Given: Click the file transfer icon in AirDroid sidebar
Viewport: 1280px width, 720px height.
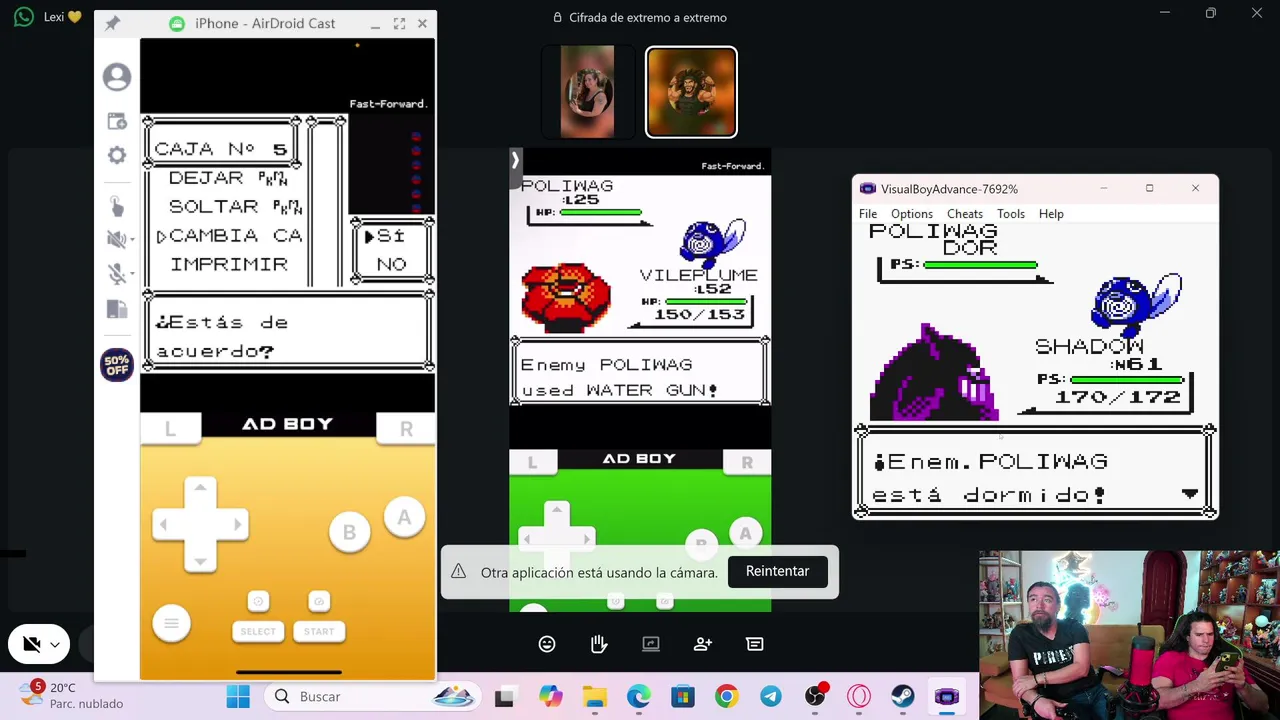Looking at the screenshot, I should 117,310.
